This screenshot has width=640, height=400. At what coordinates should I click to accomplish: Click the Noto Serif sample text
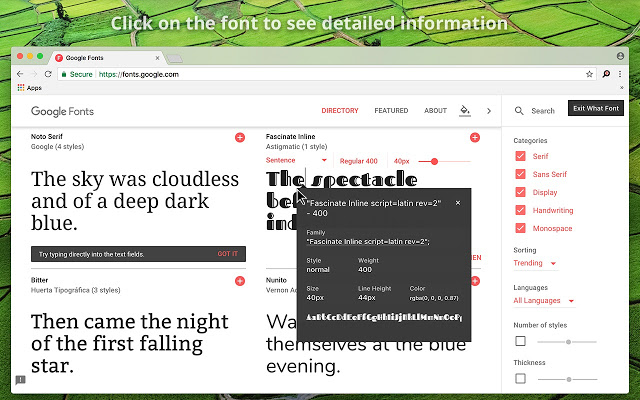pos(135,201)
